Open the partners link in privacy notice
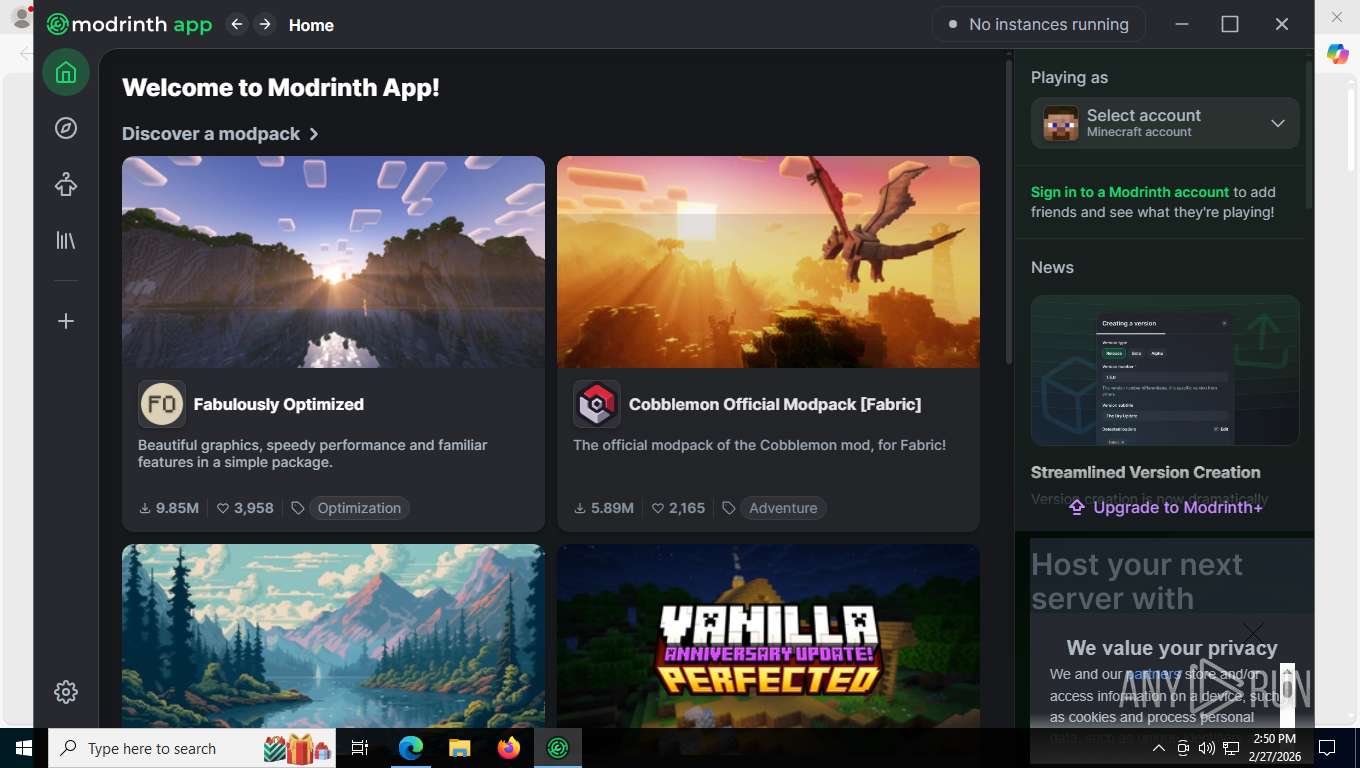 pyautogui.click(x=1154, y=674)
